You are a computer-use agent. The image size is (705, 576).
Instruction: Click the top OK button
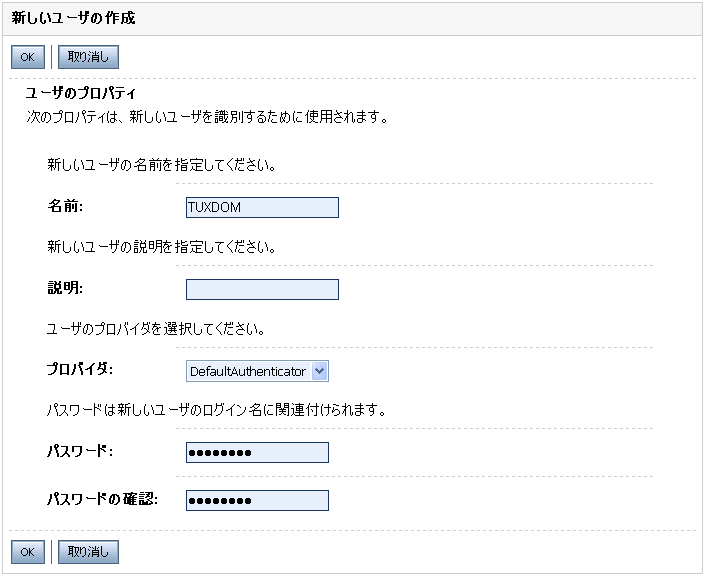28,57
